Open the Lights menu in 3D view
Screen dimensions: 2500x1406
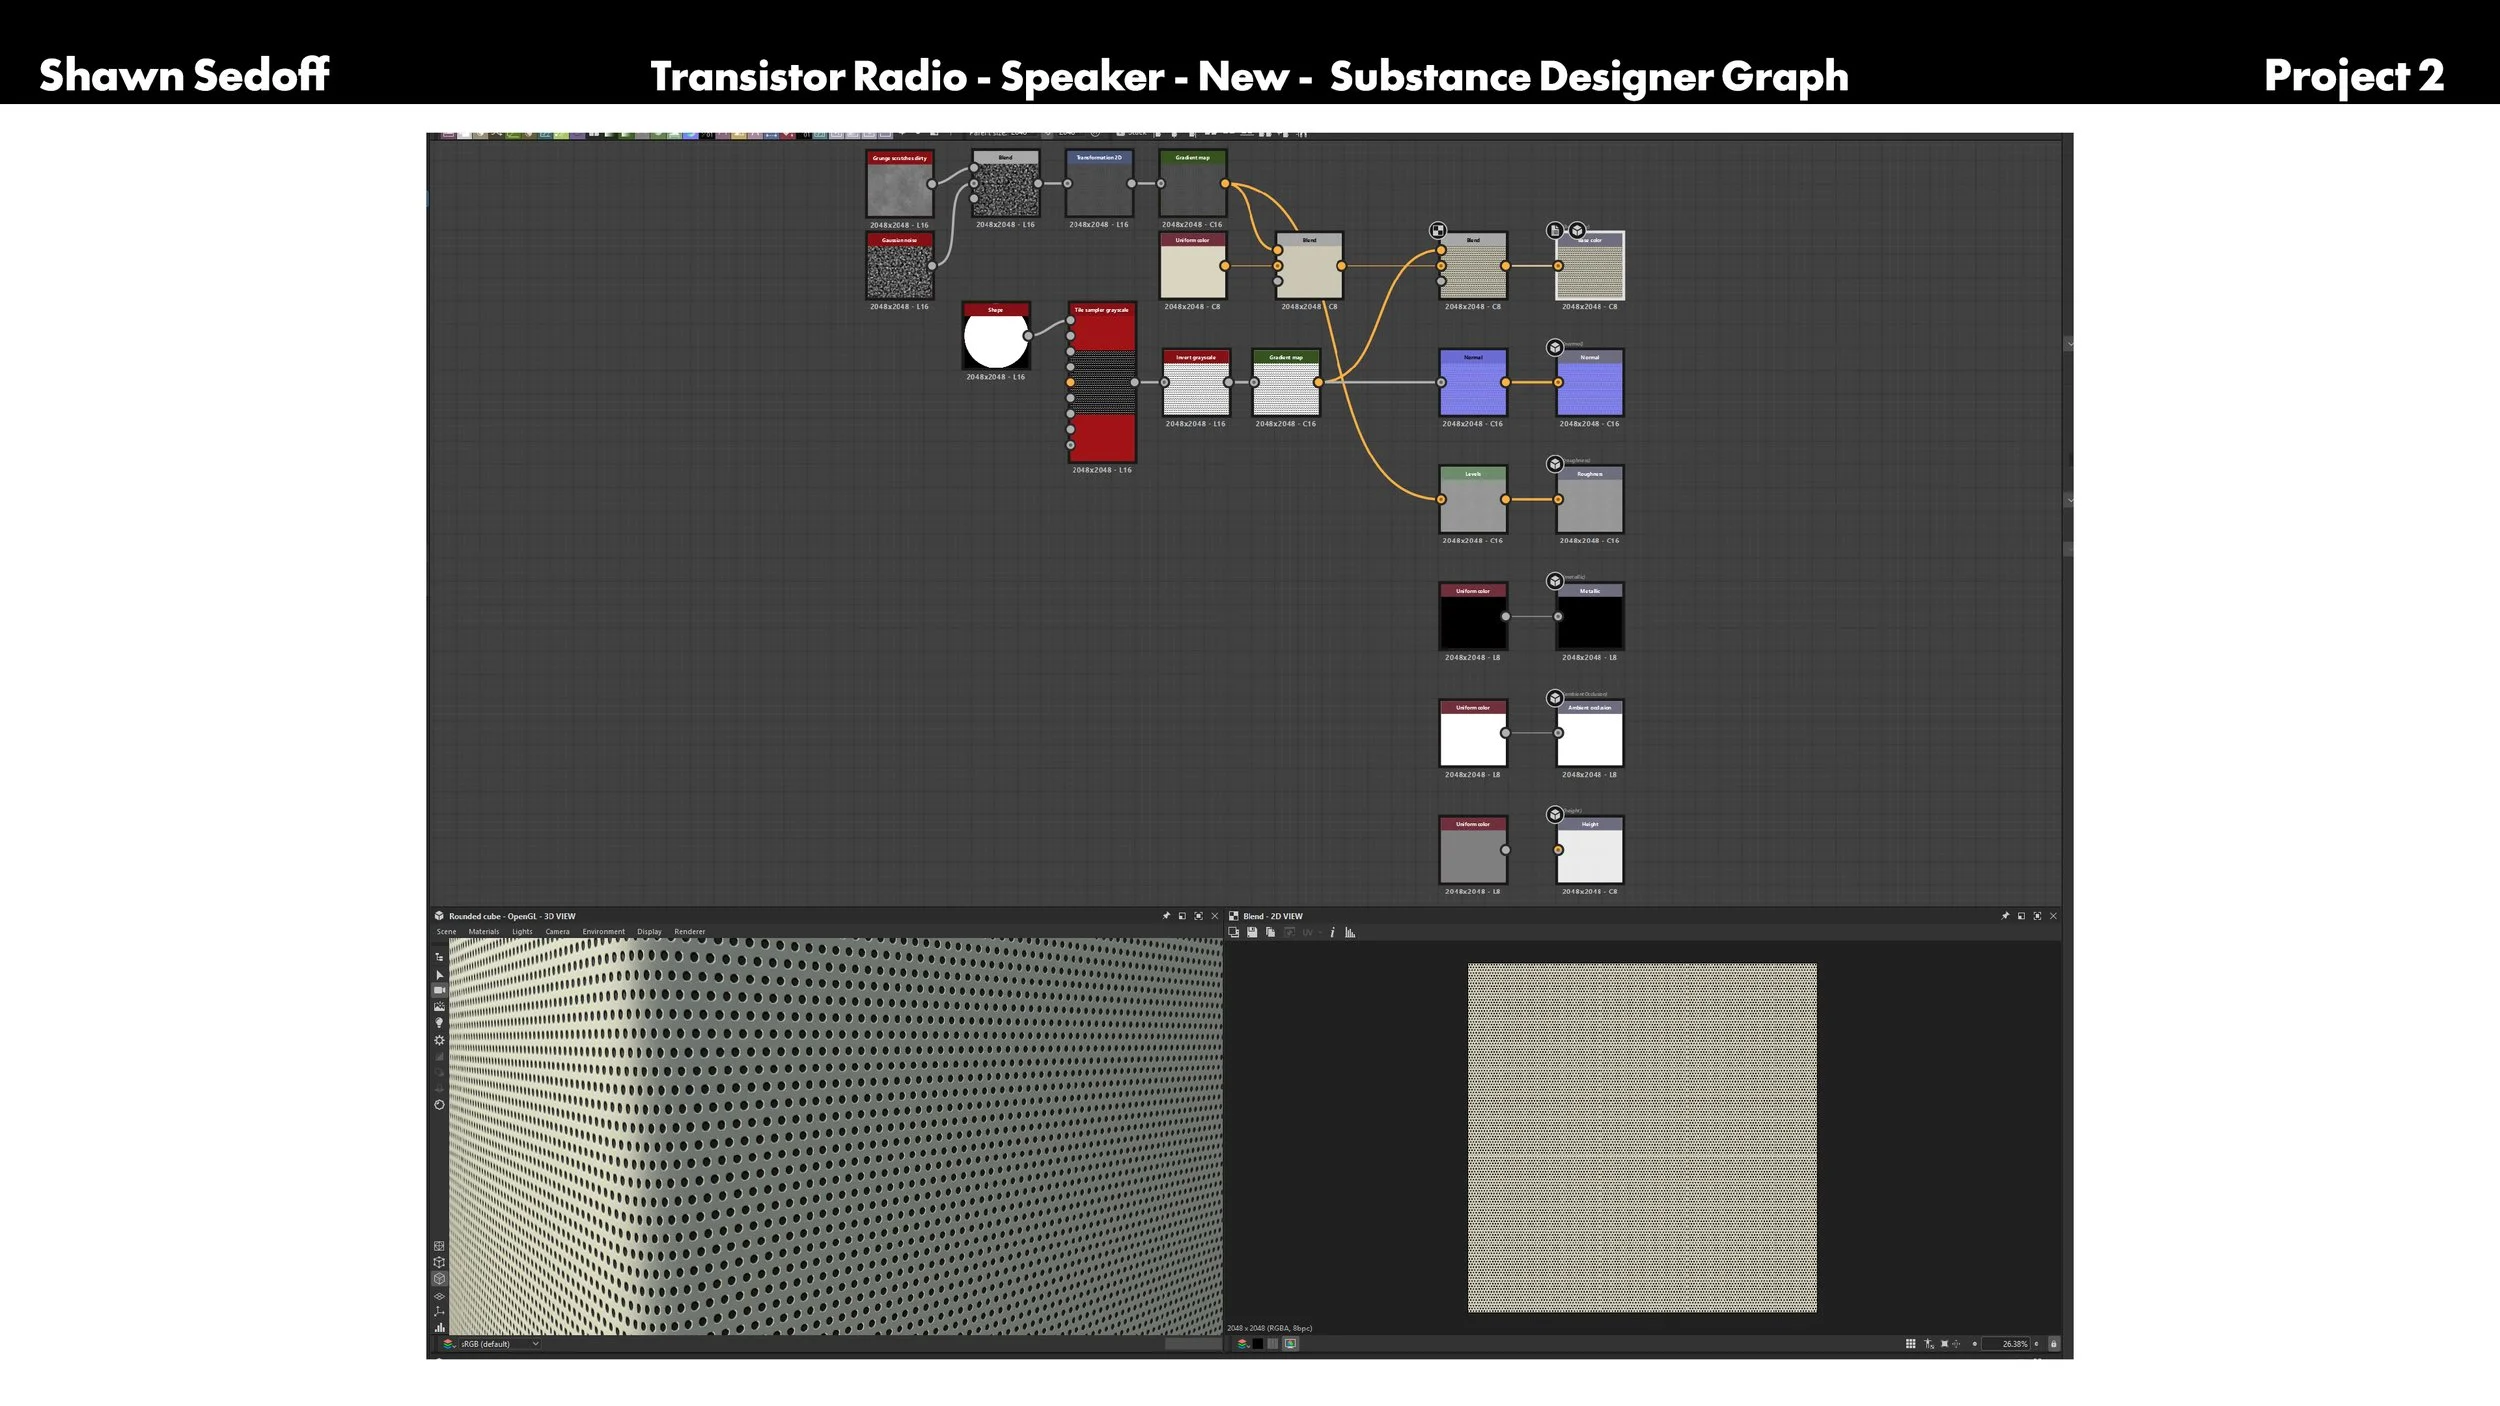[x=522, y=931]
